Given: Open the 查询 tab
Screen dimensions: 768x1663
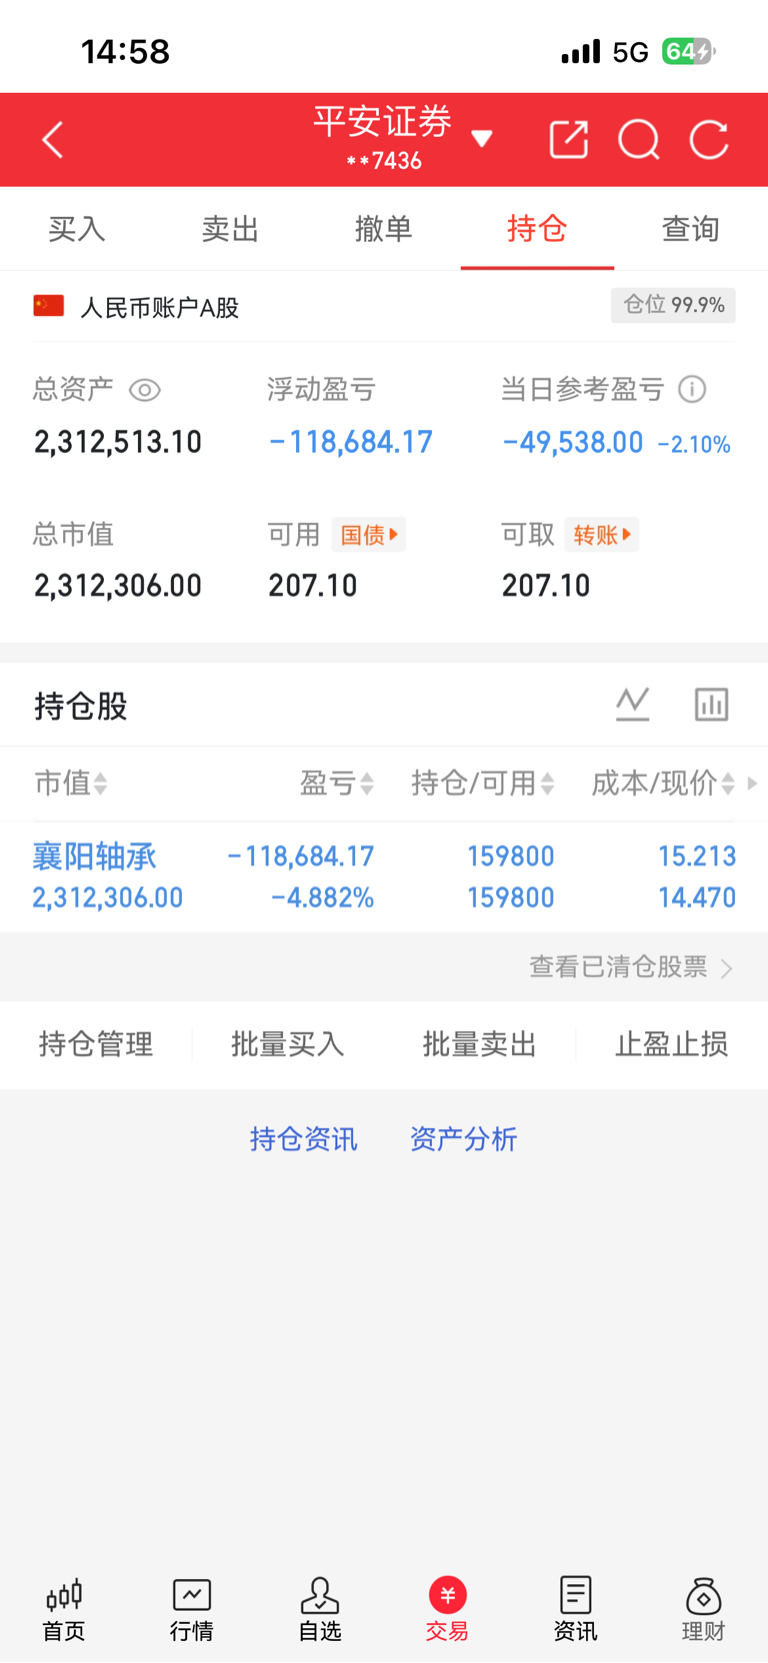Looking at the screenshot, I should (690, 229).
